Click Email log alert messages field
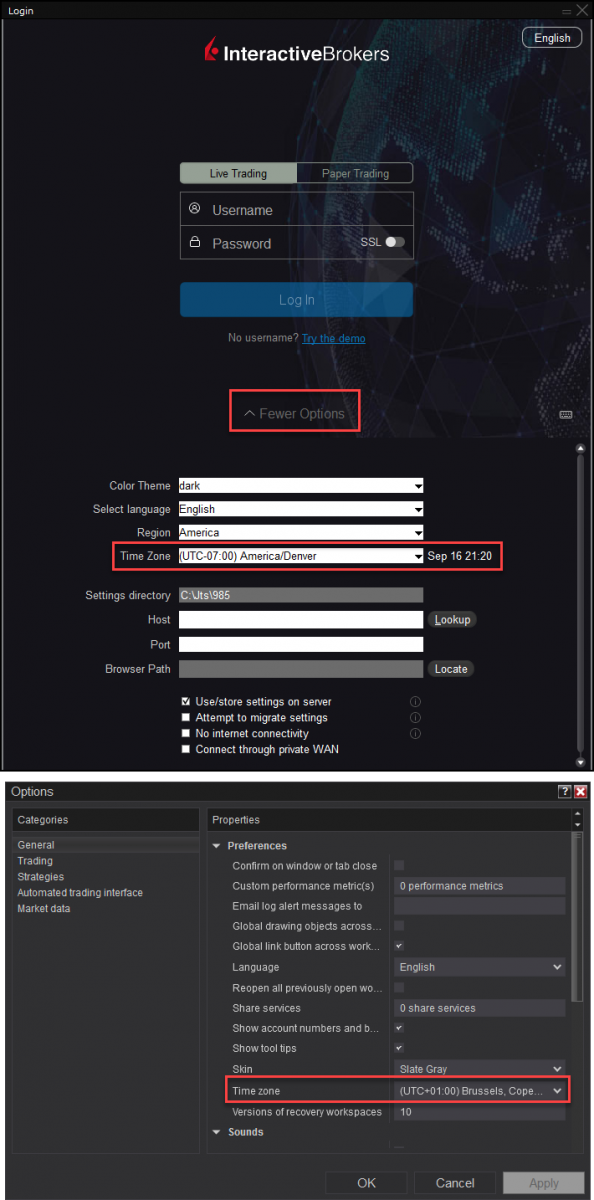This screenshot has height=1200, width=594. tap(479, 906)
